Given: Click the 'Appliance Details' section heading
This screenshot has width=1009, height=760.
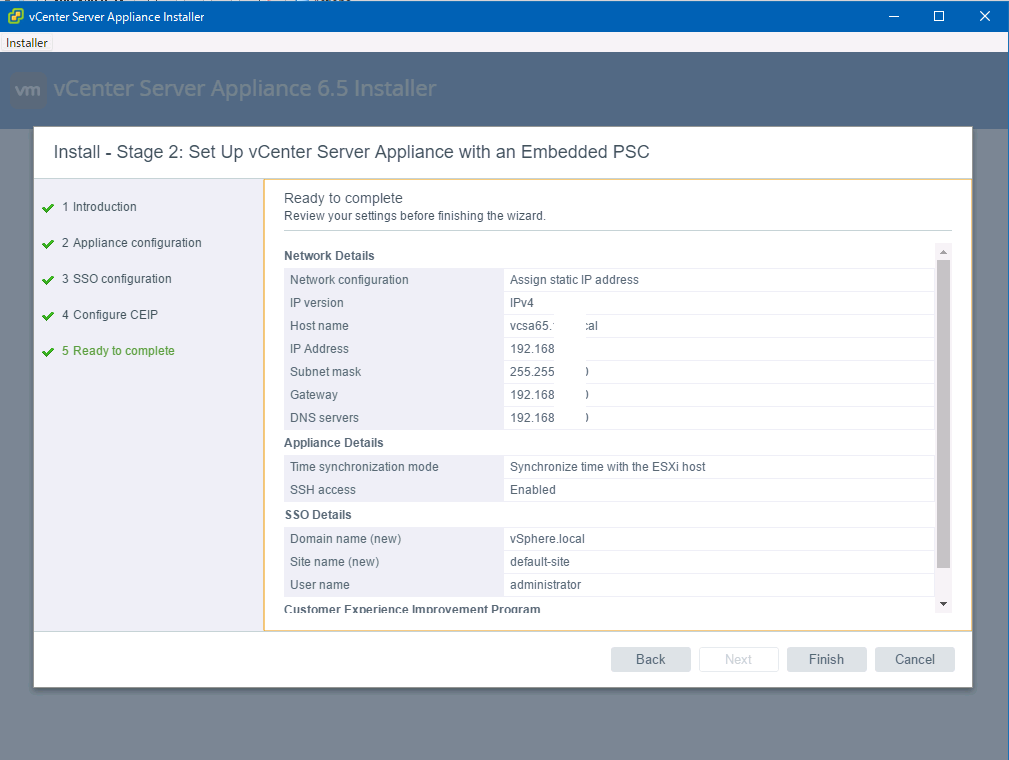Looking at the screenshot, I should pyautogui.click(x=333, y=443).
